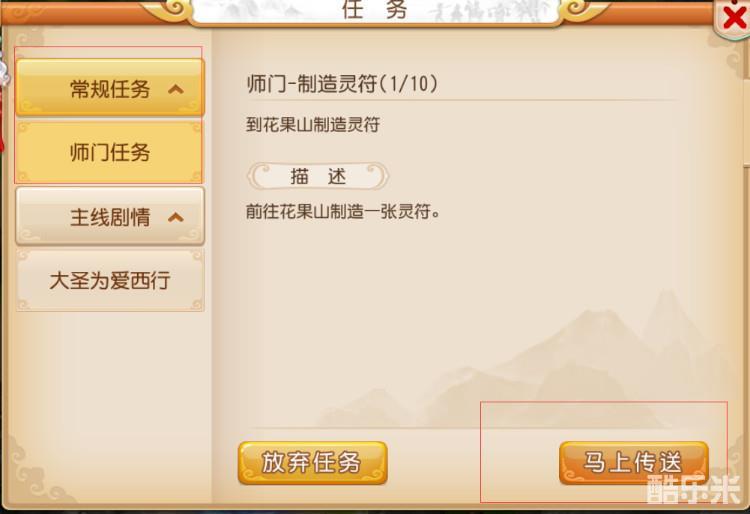
Task: Click golden swirl ornament left of title
Action: 171,10
